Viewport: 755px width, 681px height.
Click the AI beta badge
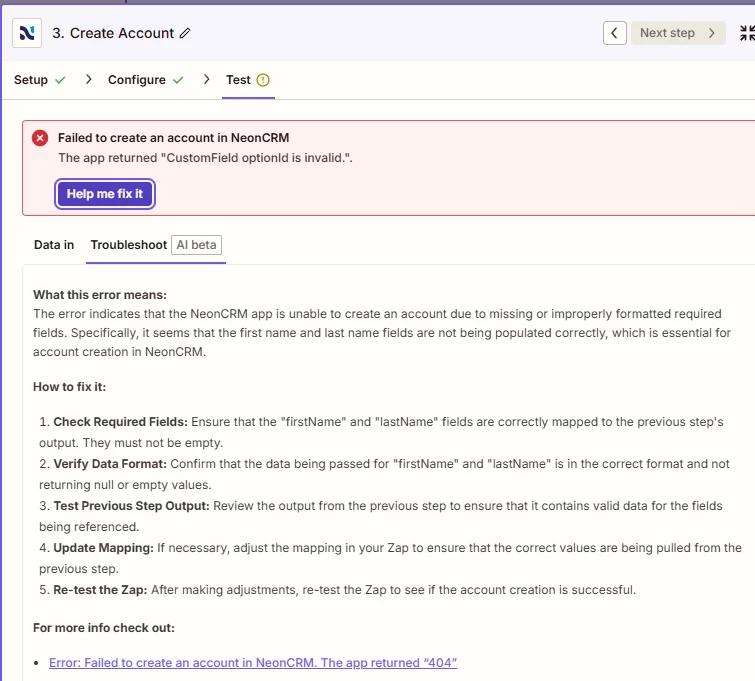[196, 245]
